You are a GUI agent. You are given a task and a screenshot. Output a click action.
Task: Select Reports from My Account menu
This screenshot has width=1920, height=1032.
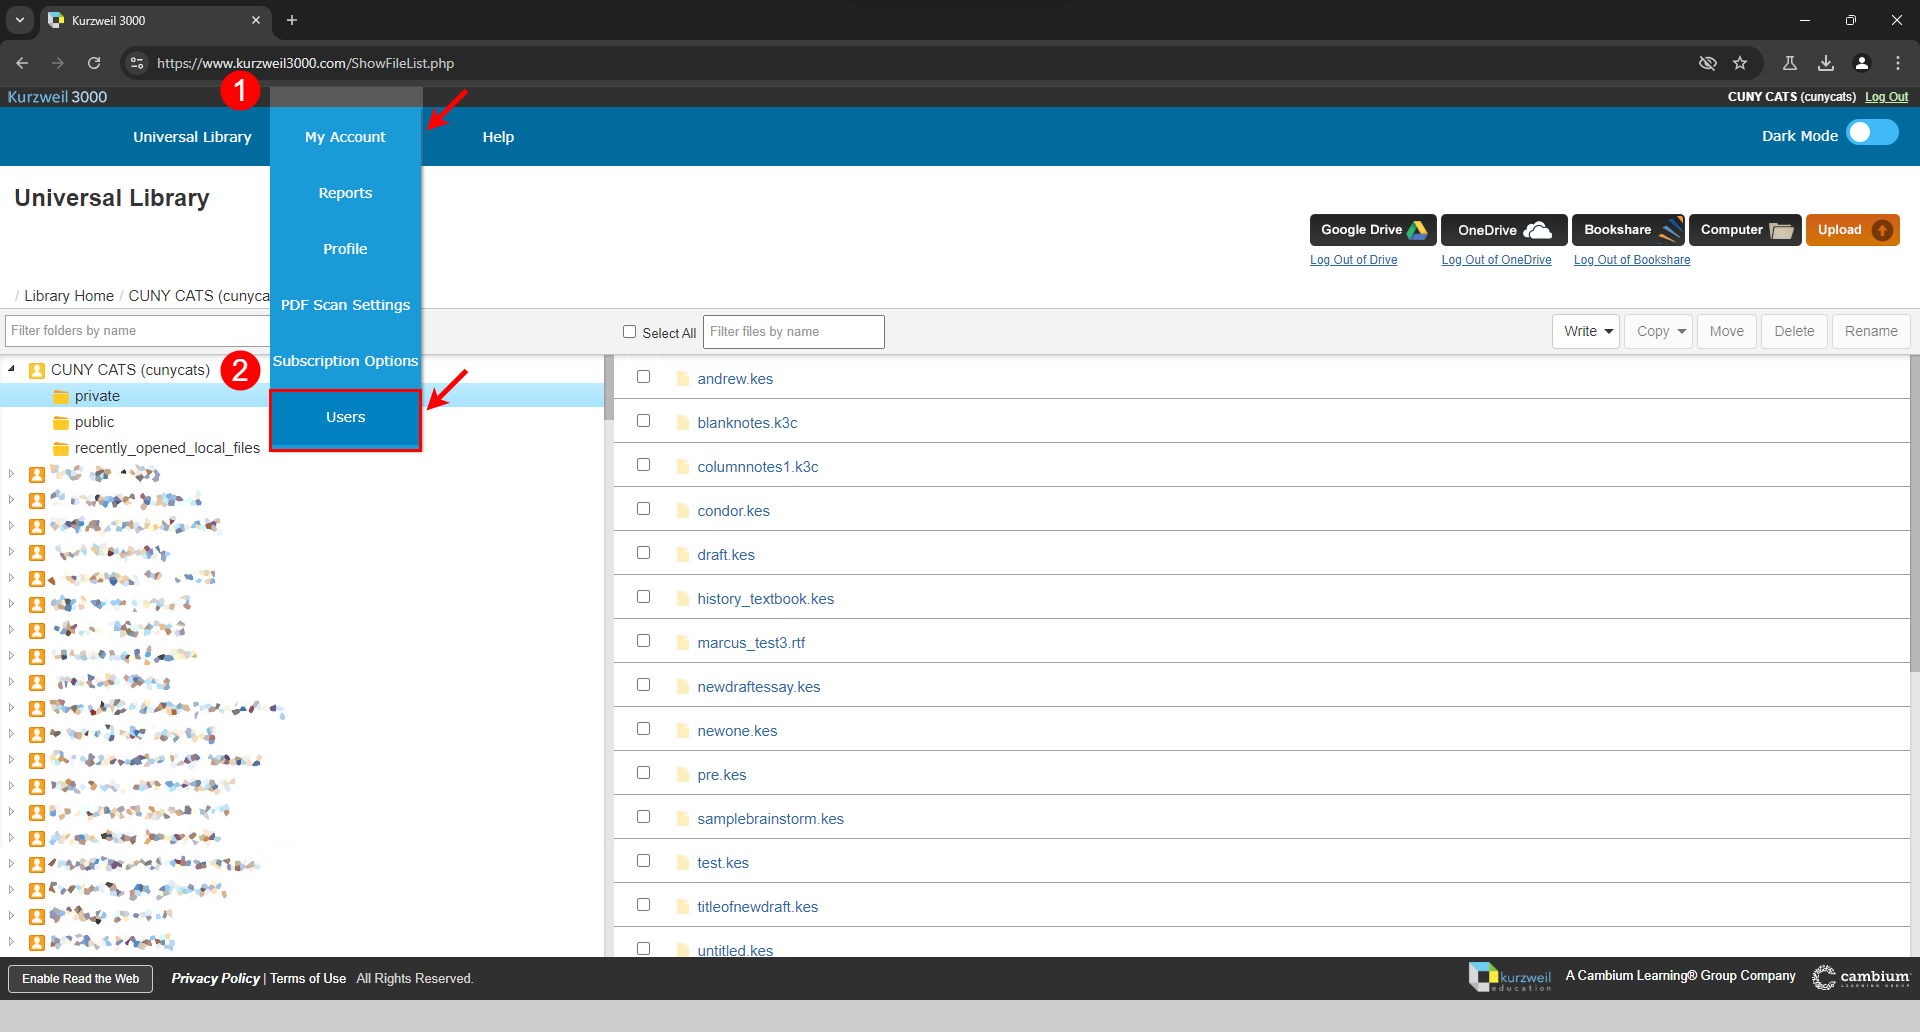(345, 193)
